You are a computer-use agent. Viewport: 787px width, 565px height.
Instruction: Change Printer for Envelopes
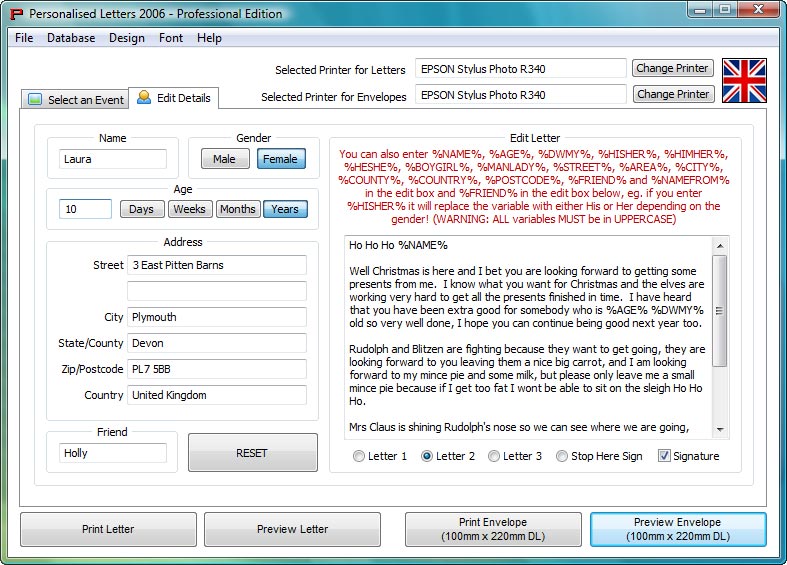coord(673,94)
